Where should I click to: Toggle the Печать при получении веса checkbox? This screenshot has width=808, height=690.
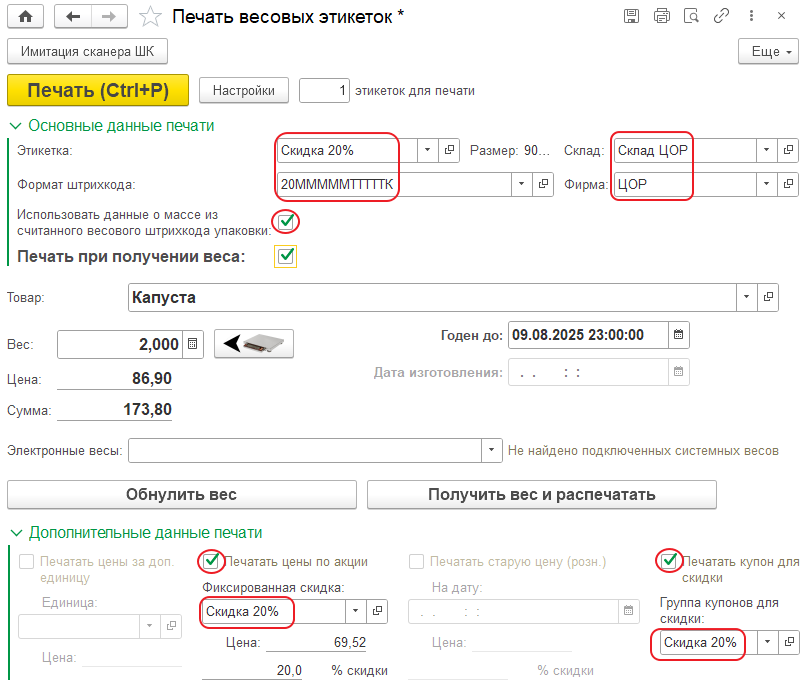point(286,257)
